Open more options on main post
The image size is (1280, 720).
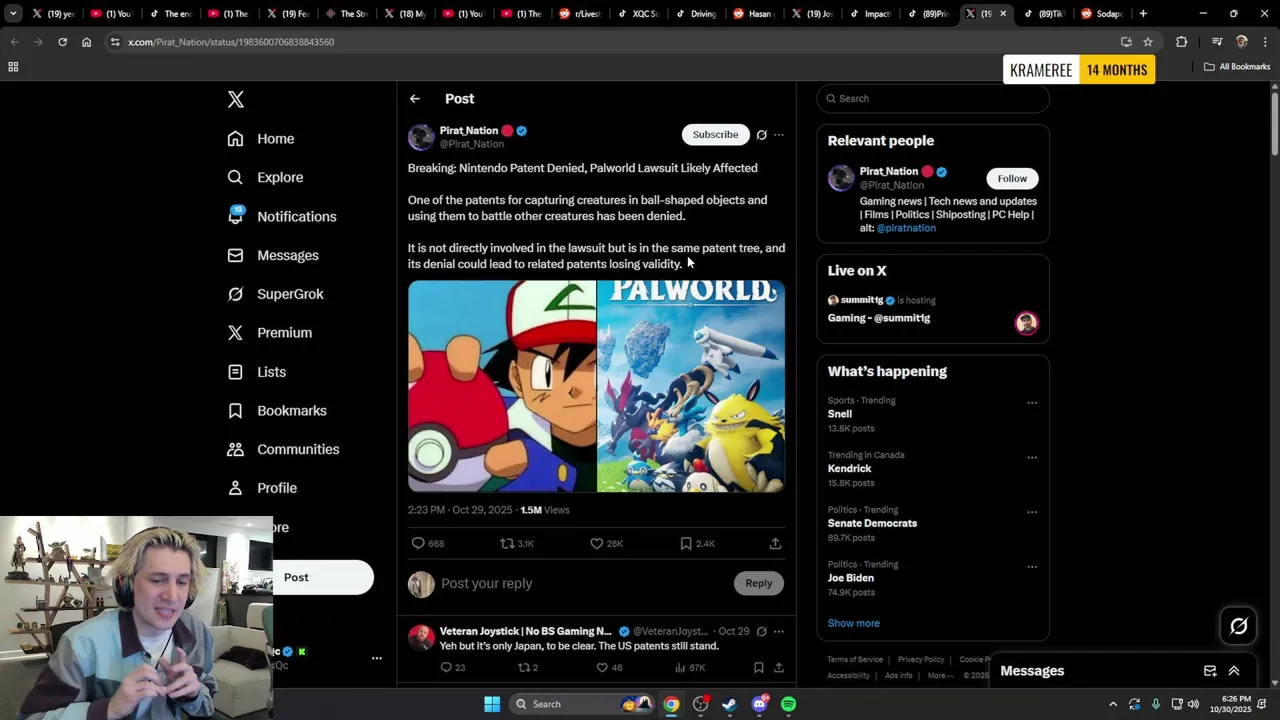pos(779,135)
